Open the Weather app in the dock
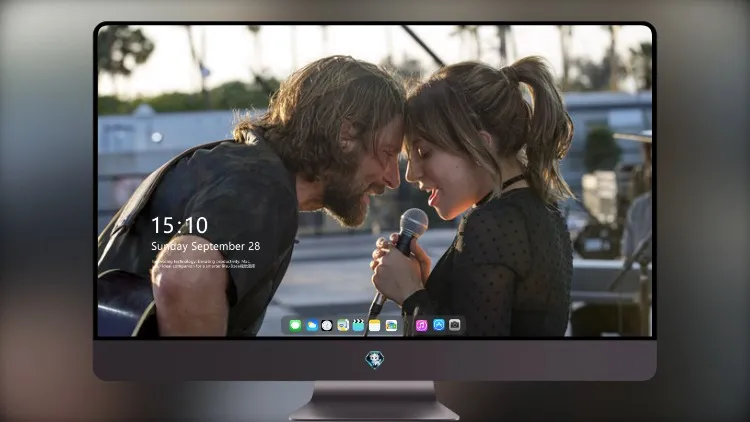The image size is (750, 422). point(311,325)
